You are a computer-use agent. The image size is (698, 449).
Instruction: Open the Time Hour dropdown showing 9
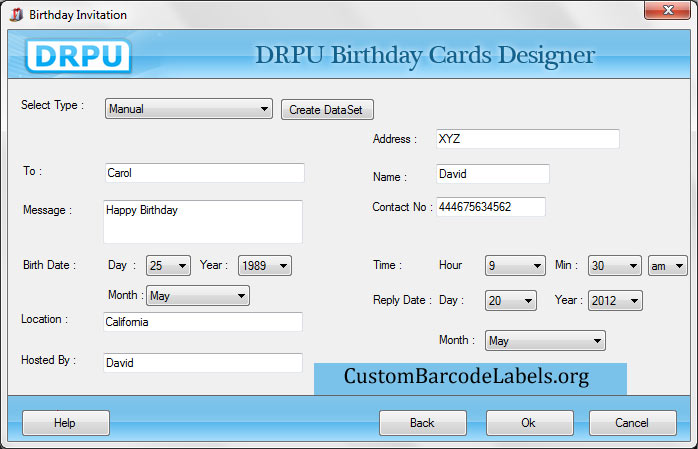515,266
